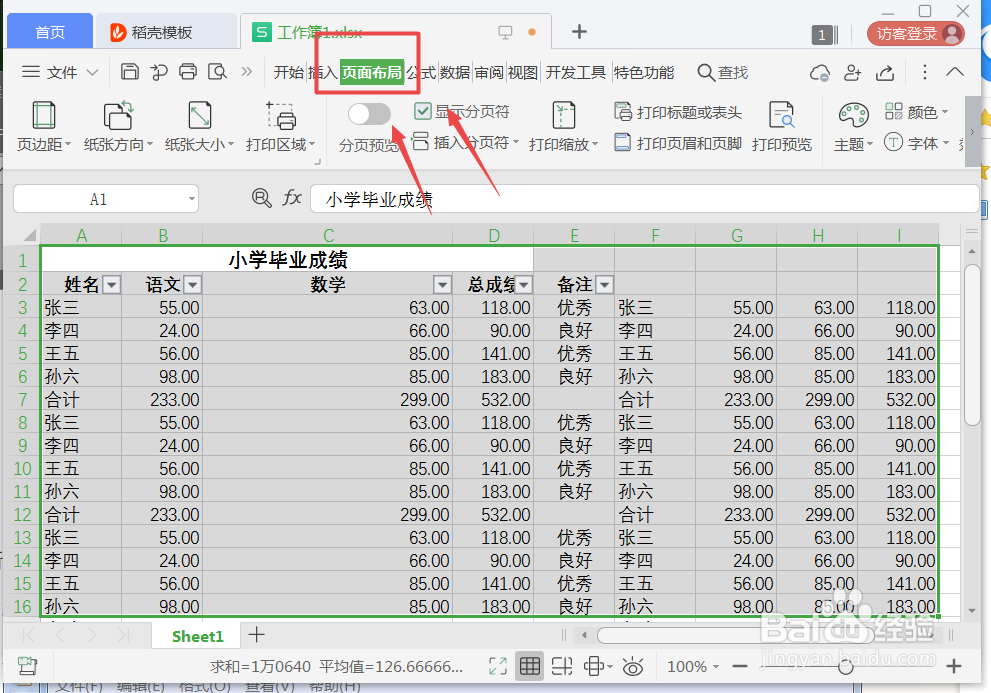Viewport: 991px width, 693px height.
Task: Add a new worksheet
Action: click(x=257, y=635)
